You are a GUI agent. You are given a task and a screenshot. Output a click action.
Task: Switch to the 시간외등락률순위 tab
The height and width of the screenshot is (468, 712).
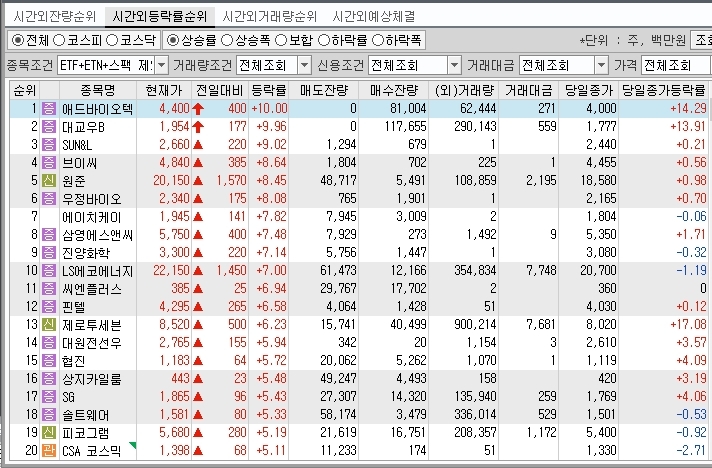pyautogui.click(x=159, y=17)
